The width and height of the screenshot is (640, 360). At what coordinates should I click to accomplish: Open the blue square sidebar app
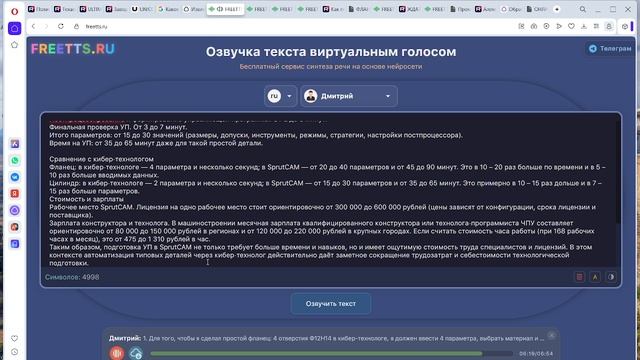(x=15, y=244)
